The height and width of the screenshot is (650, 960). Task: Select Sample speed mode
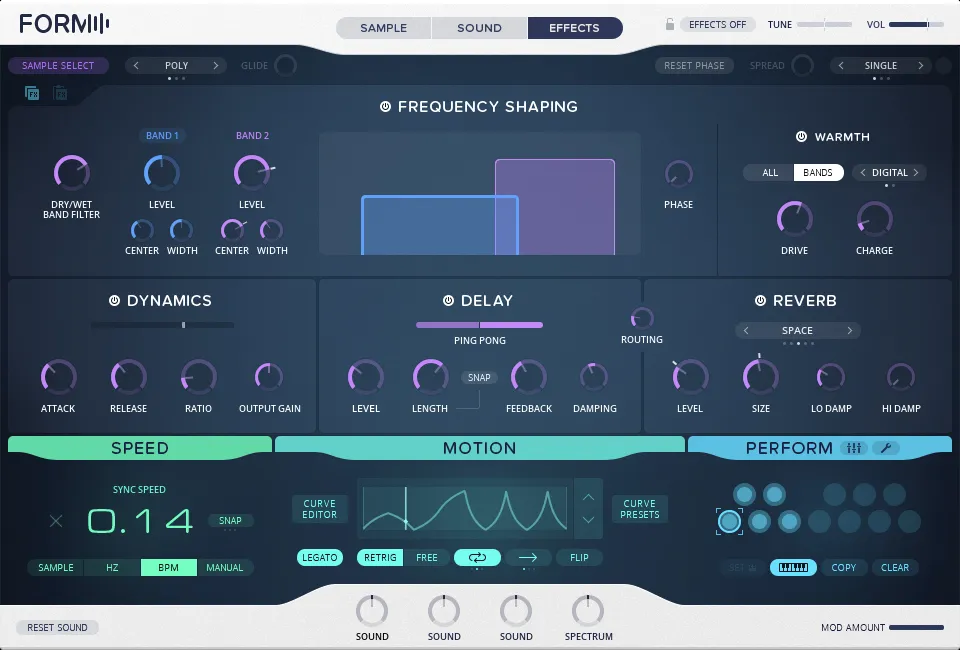pos(56,567)
